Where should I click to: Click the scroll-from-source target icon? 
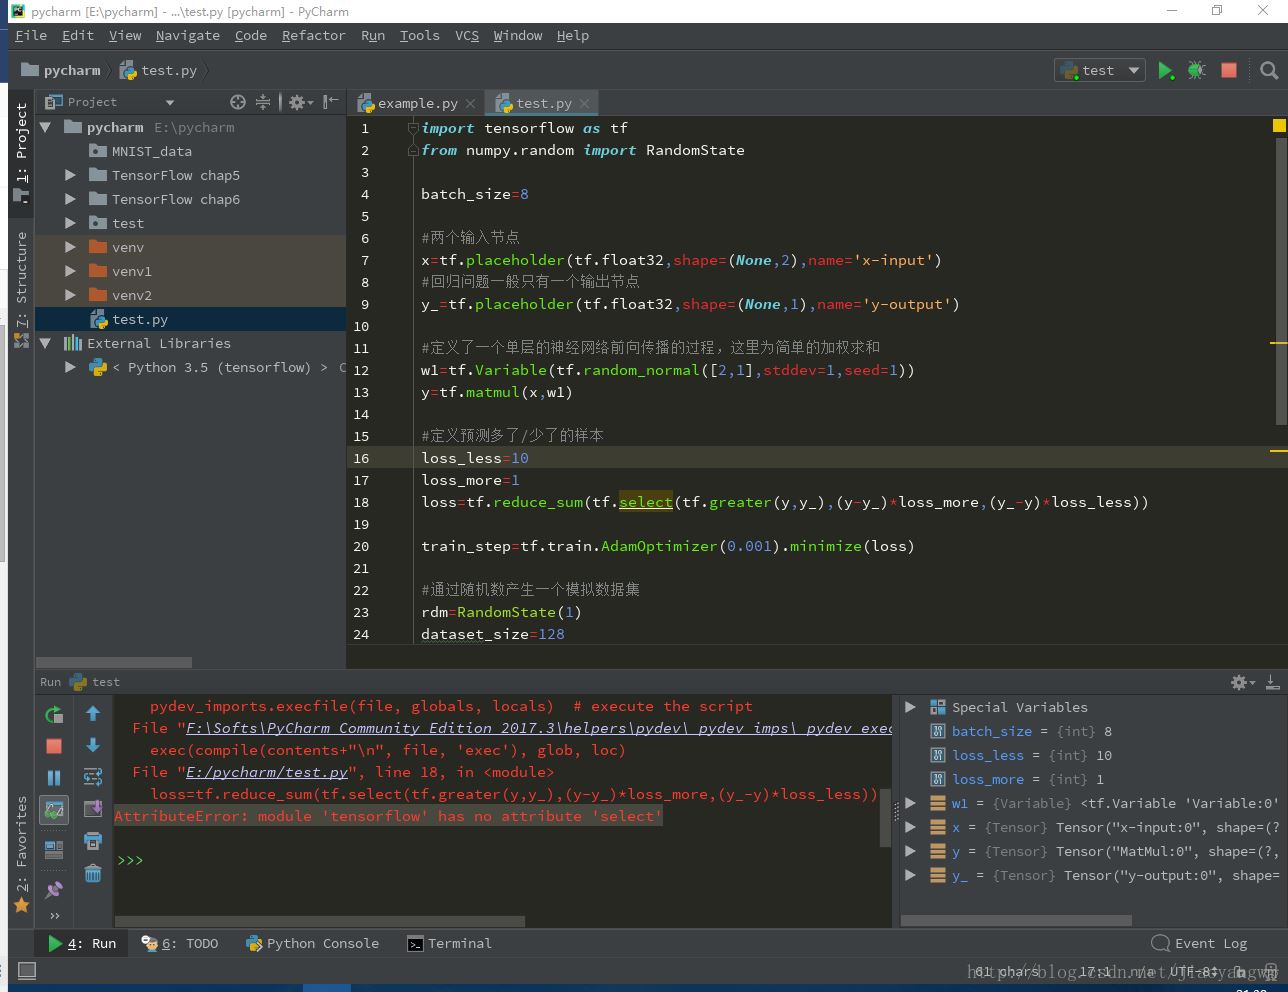(x=237, y=102)
